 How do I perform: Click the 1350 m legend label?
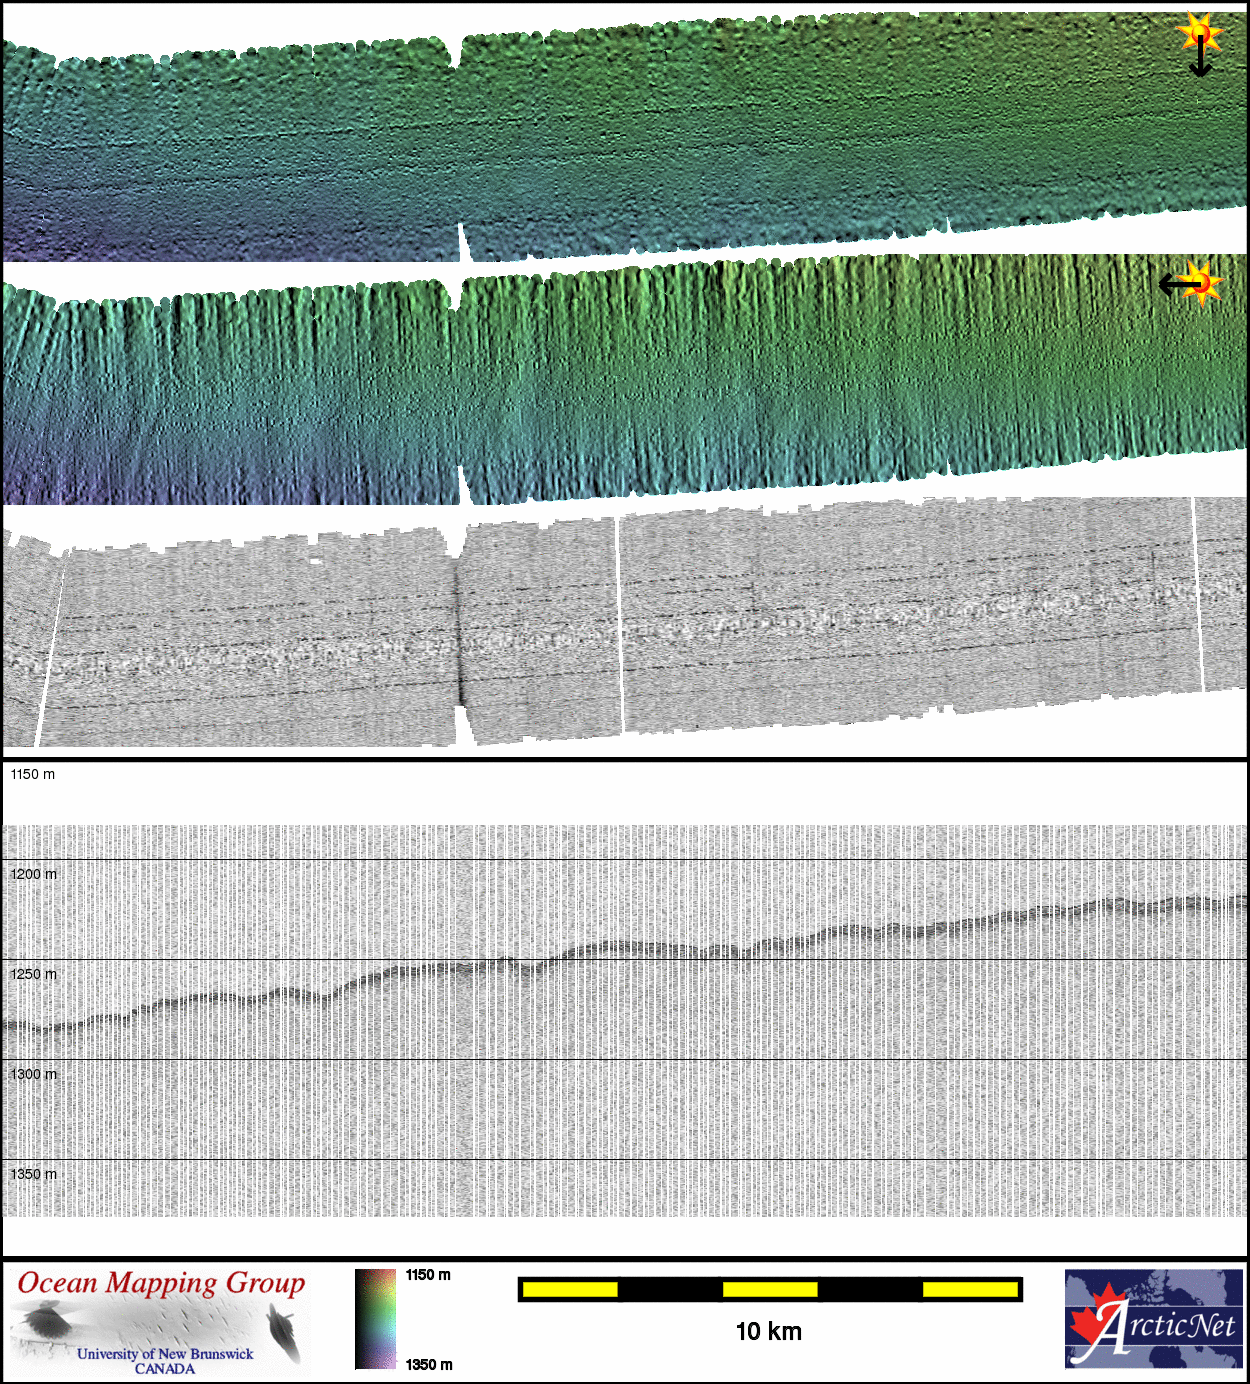(428, 1365)
